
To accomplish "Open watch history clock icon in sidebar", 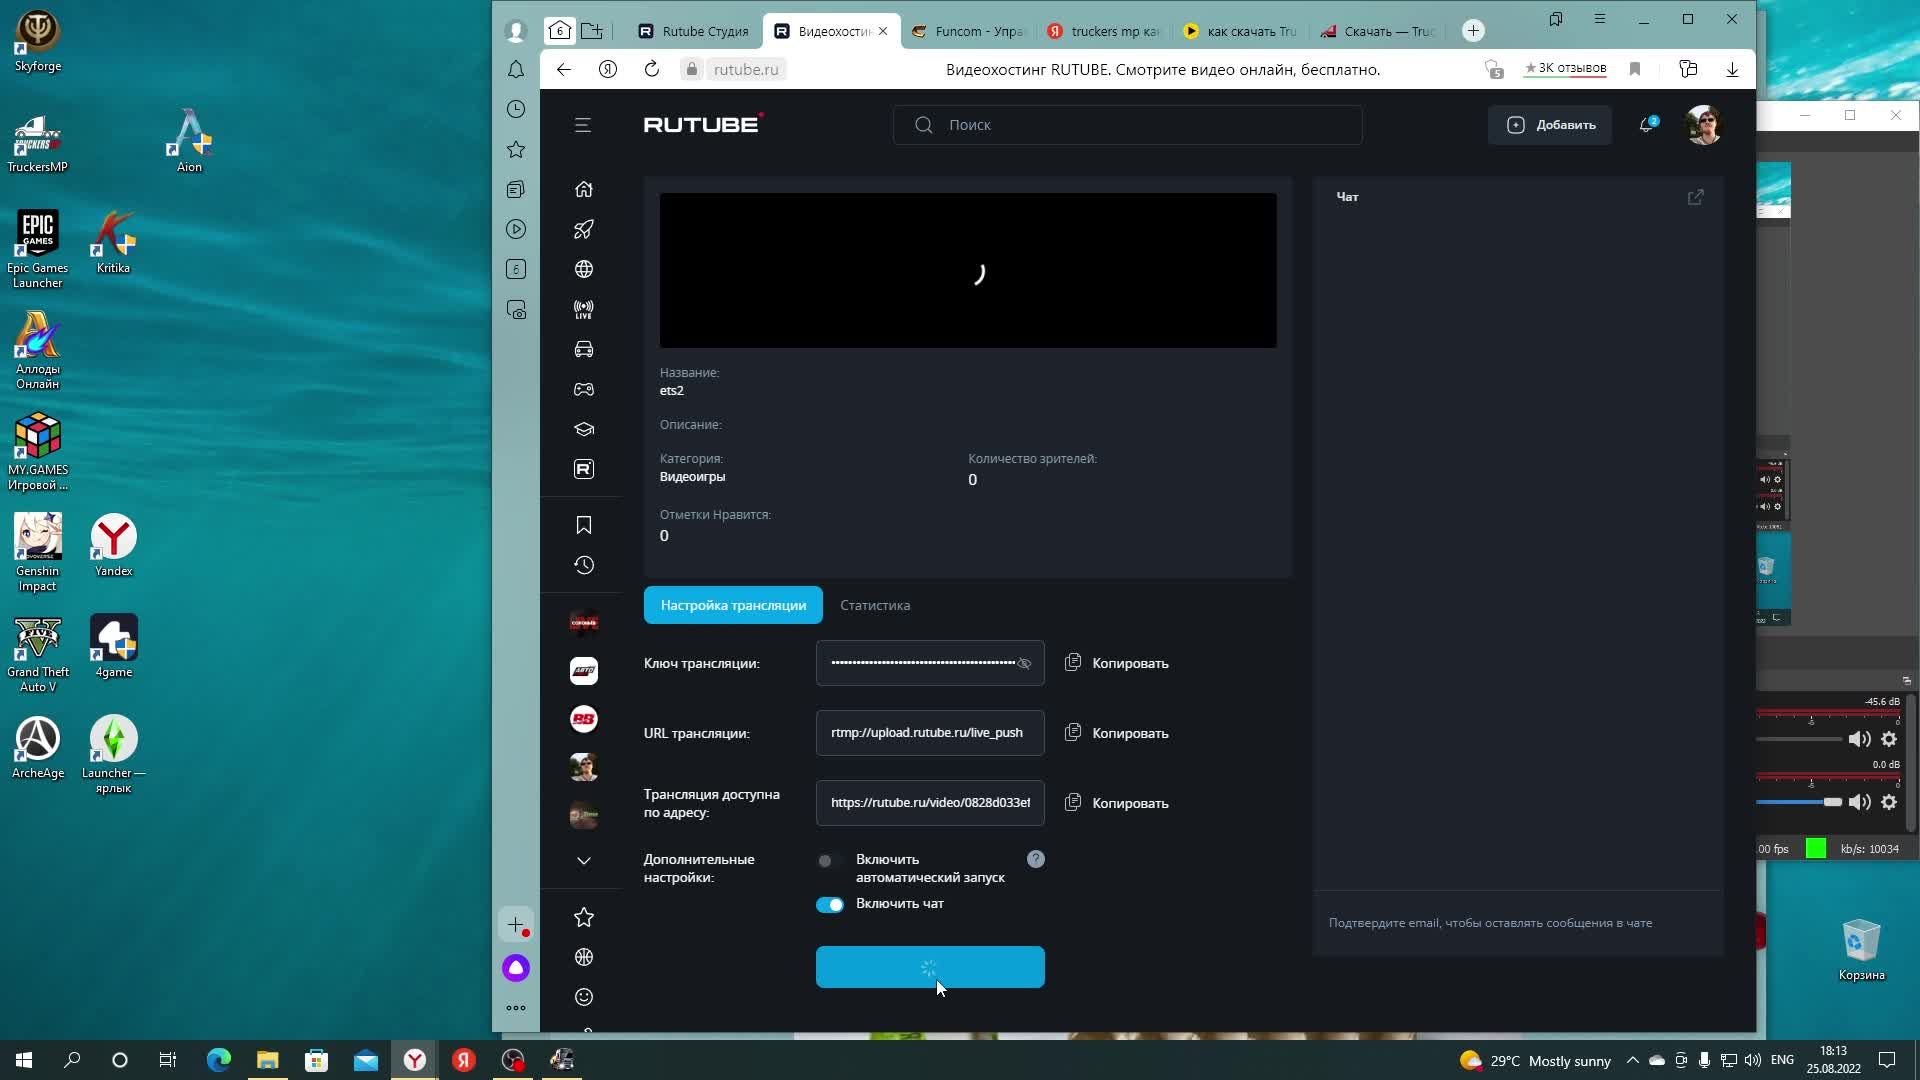I will coord(584,566).
